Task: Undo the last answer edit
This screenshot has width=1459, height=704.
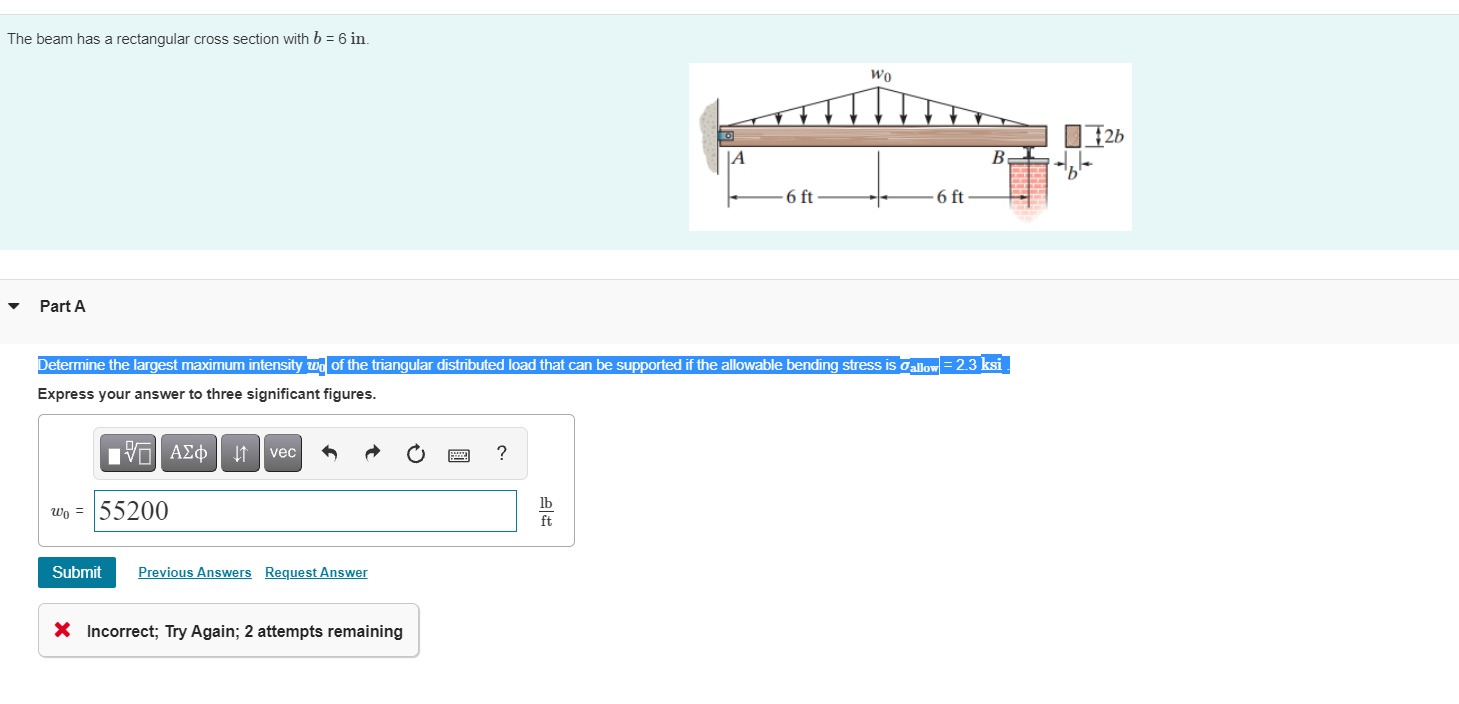Action: click(x=330, y=452)
